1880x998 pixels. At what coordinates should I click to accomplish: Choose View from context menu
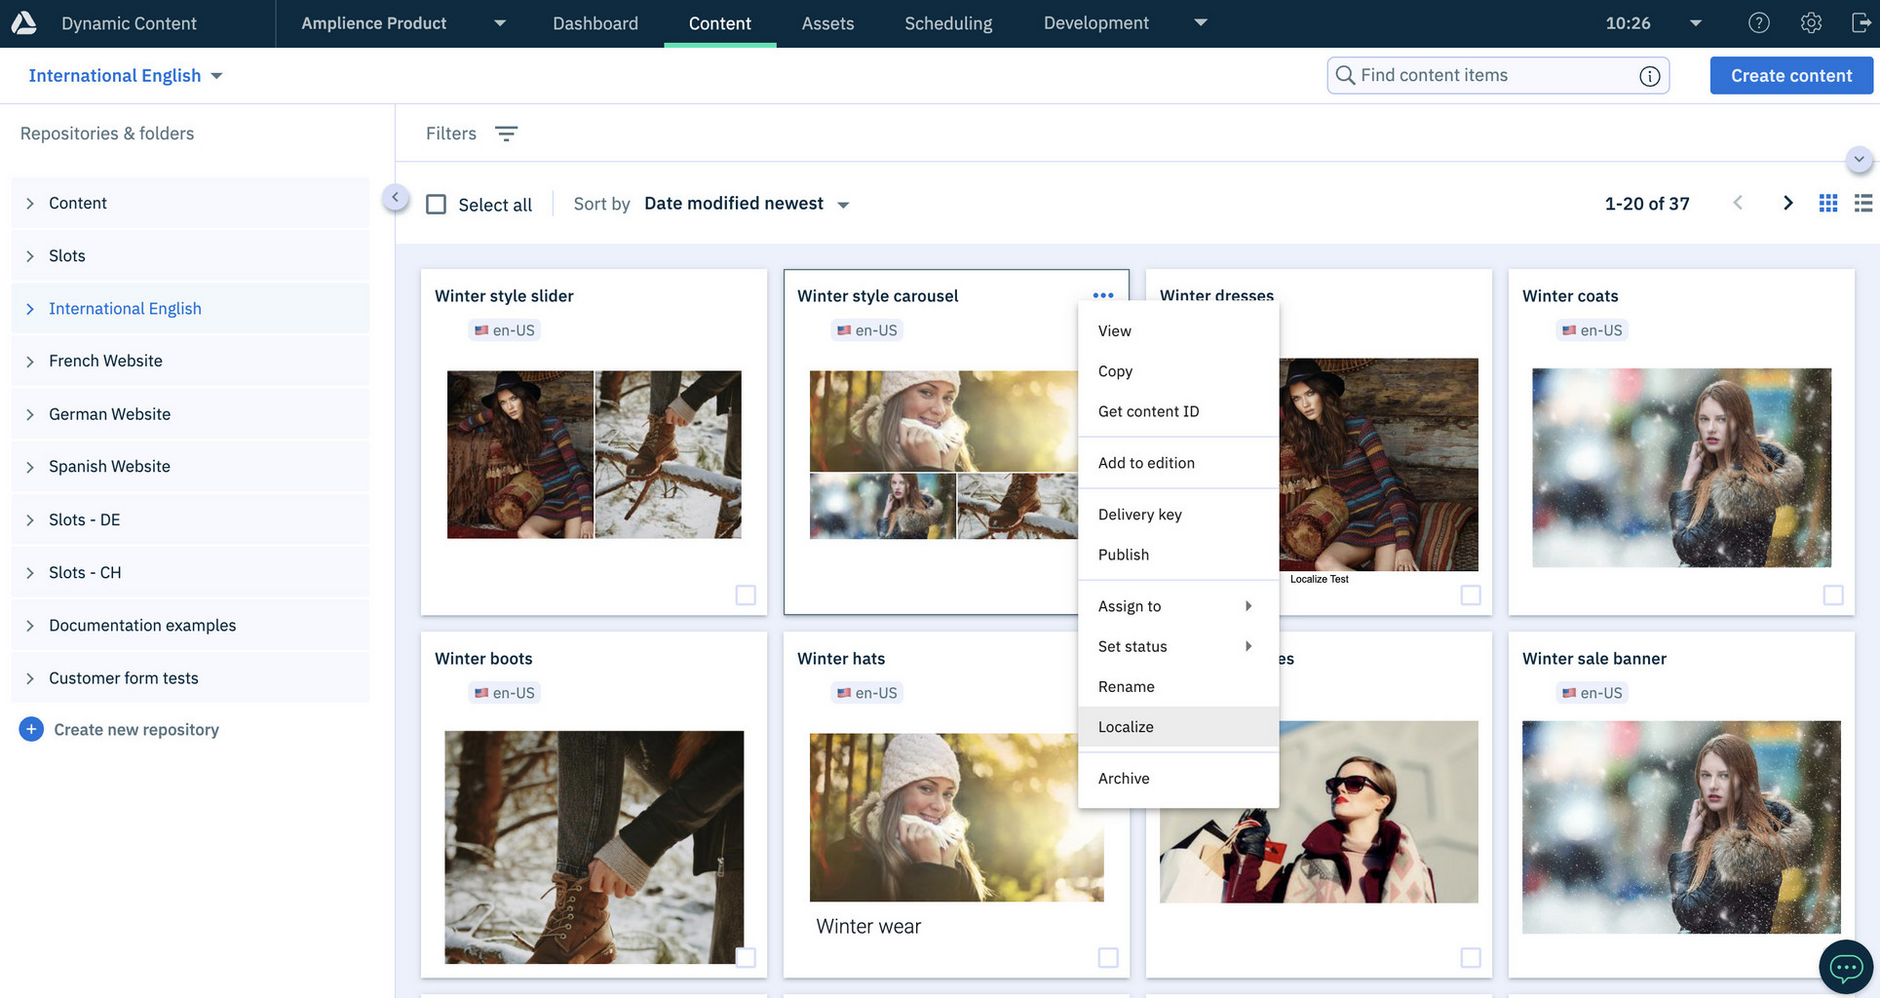[x=1178, y=331]
